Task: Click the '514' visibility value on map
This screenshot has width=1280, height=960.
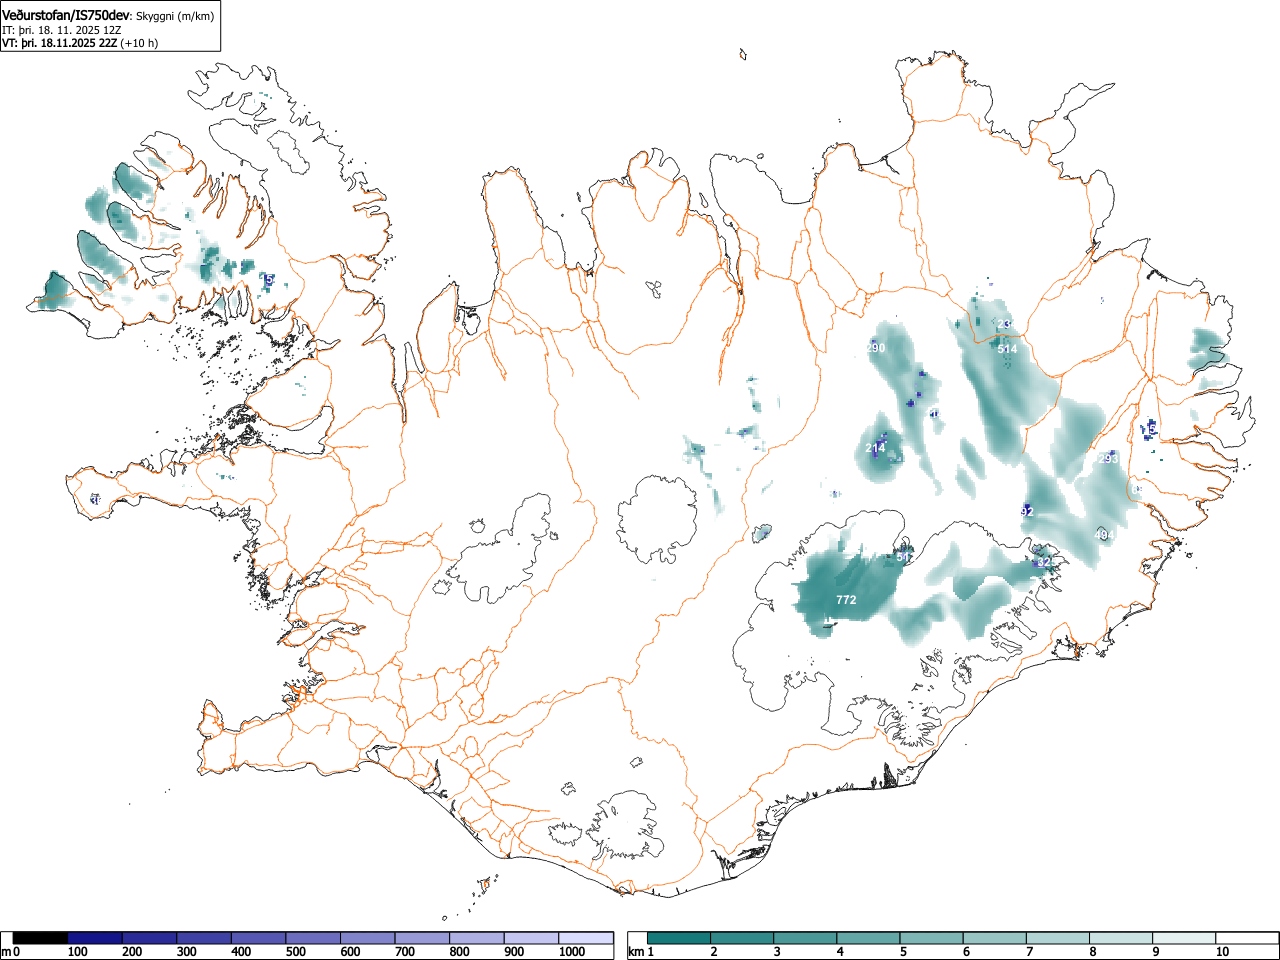Action: 1007,349
